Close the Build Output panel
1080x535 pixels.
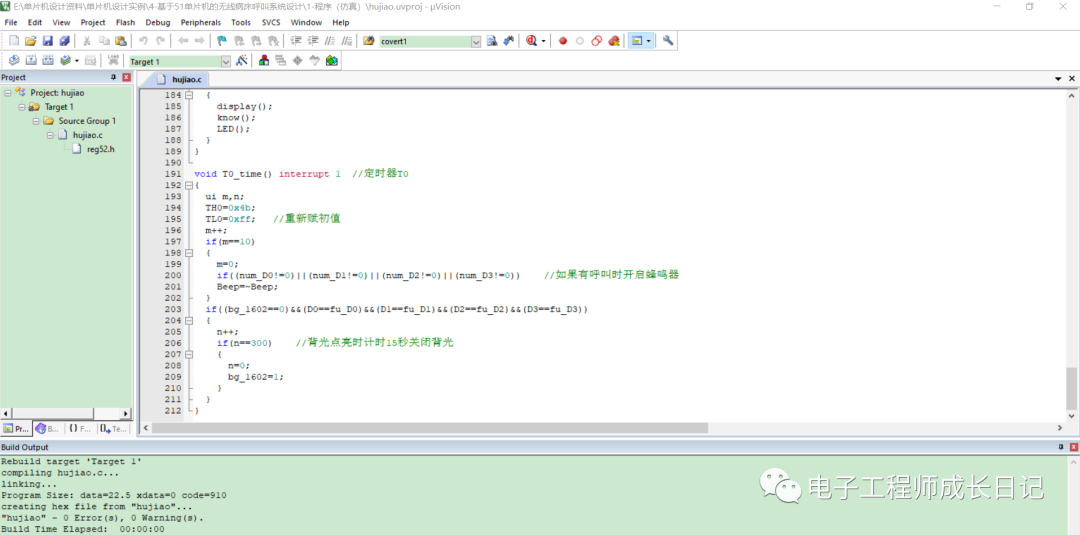click(1073, 447)
